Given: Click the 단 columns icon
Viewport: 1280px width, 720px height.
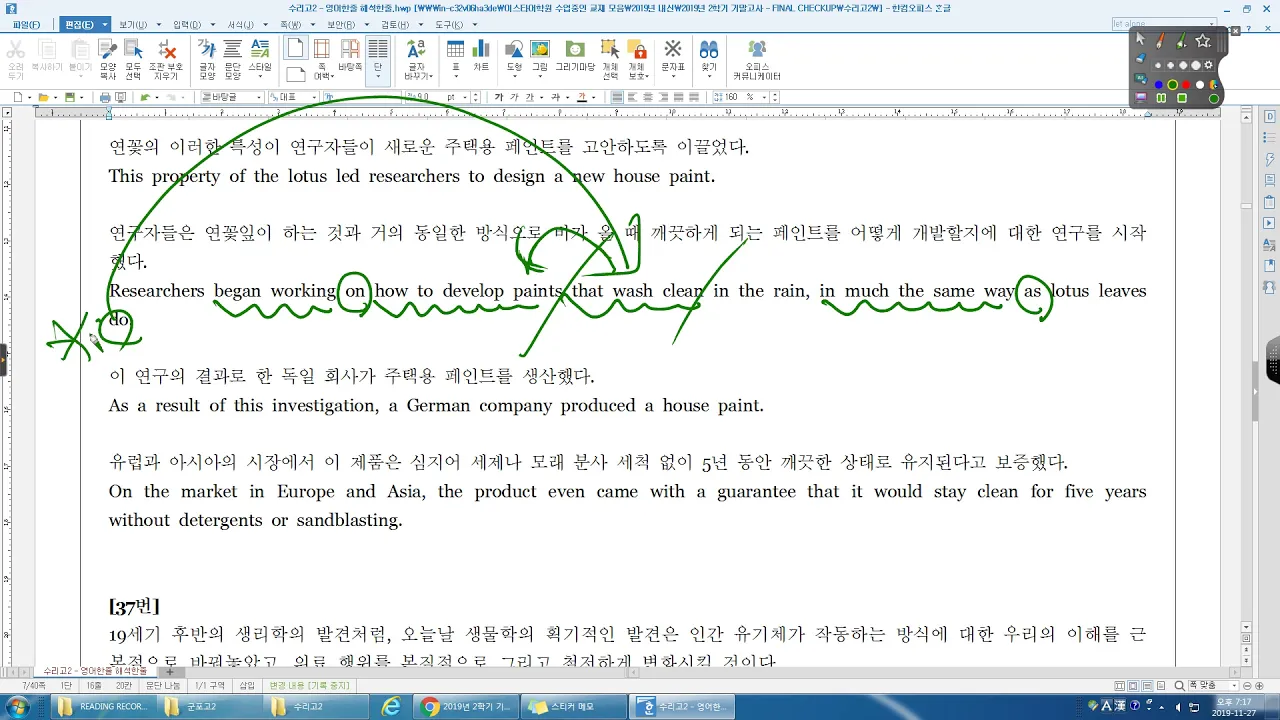Looking at the screenshot, I should [x=378, y=59].
